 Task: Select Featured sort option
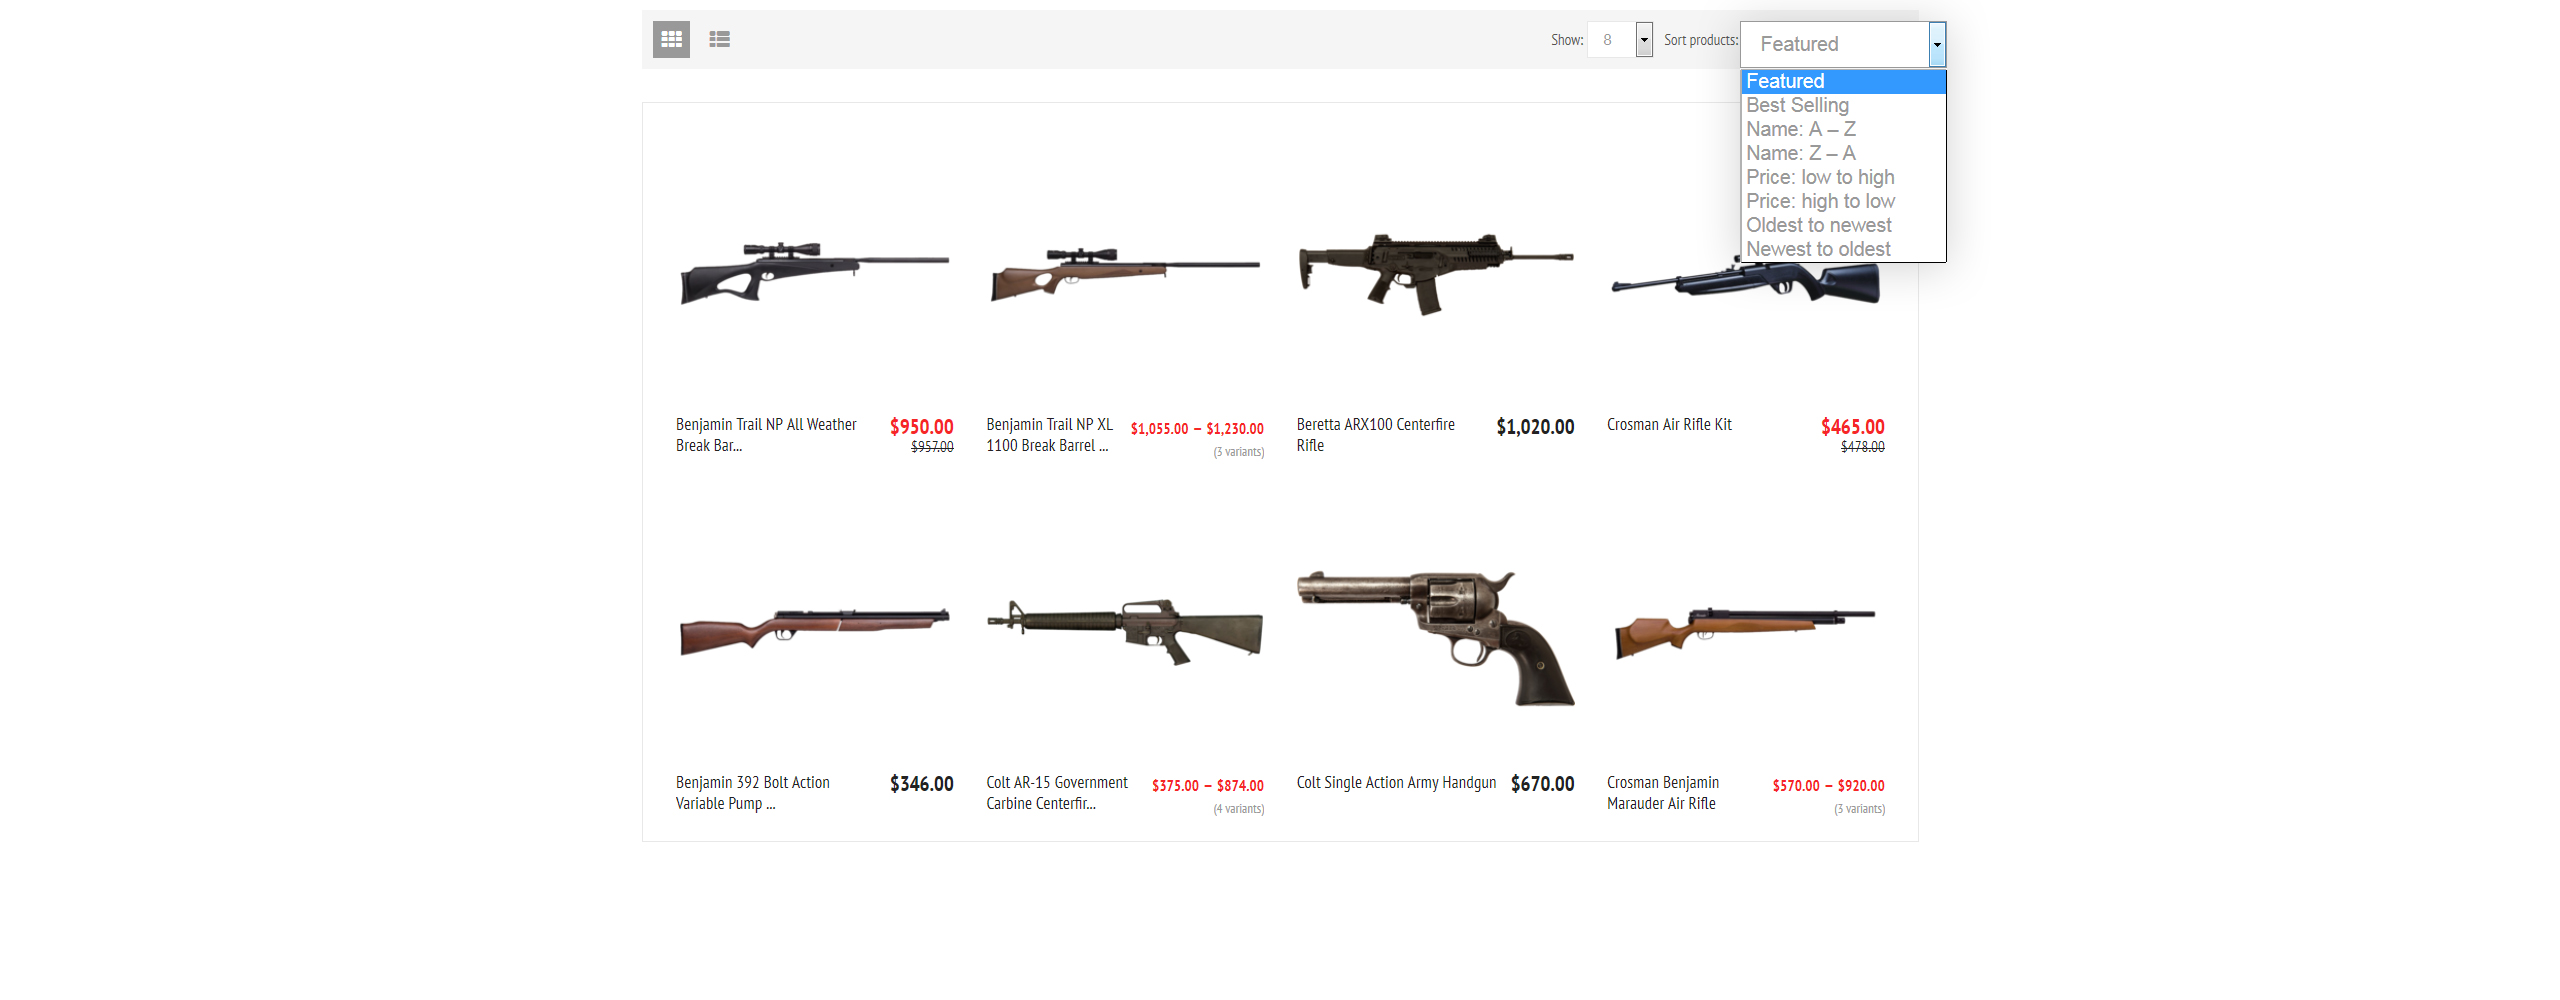[x=1843, y=81]
